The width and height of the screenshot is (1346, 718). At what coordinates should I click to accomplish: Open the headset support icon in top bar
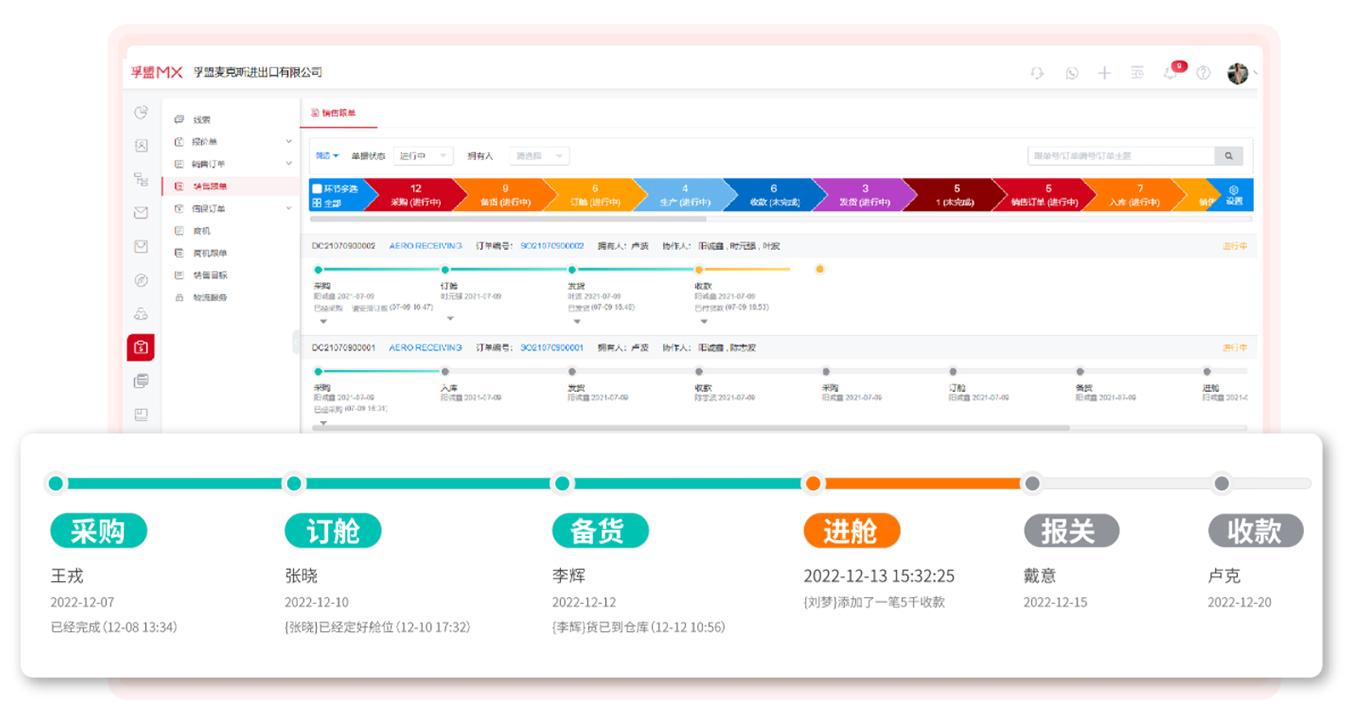[x=1038, y=74]
